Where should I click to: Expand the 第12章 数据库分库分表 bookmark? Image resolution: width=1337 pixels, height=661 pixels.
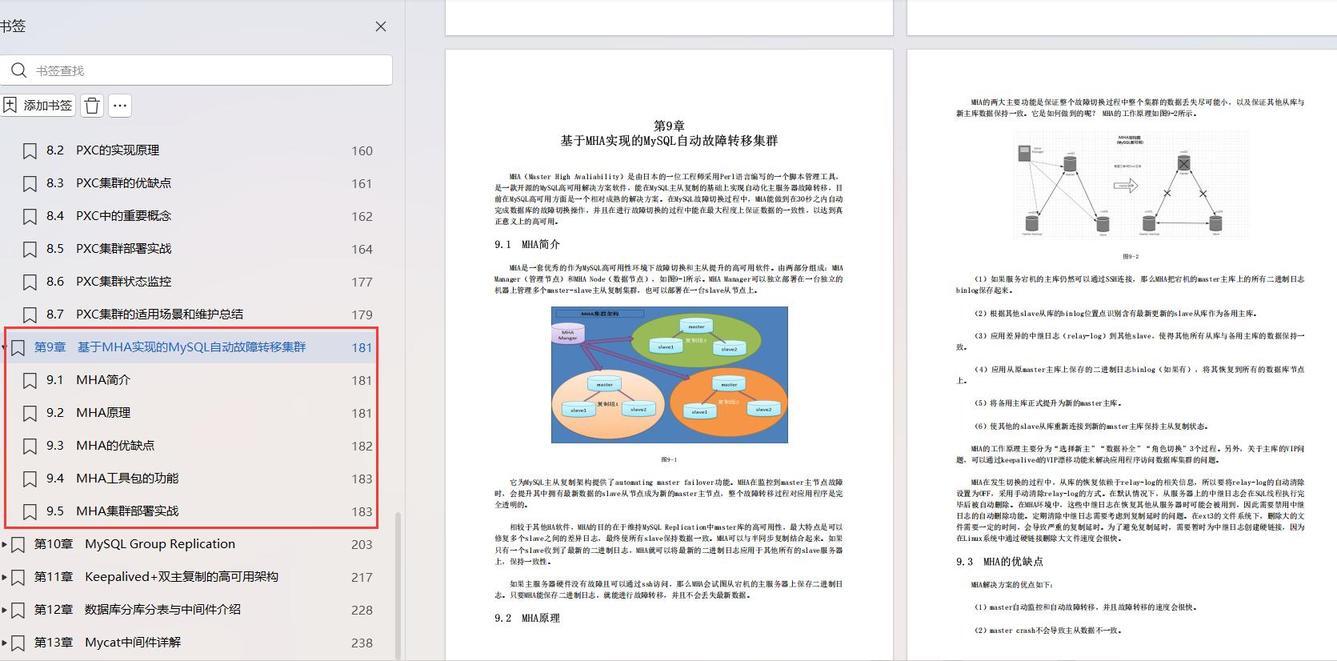tap(4, 610)
